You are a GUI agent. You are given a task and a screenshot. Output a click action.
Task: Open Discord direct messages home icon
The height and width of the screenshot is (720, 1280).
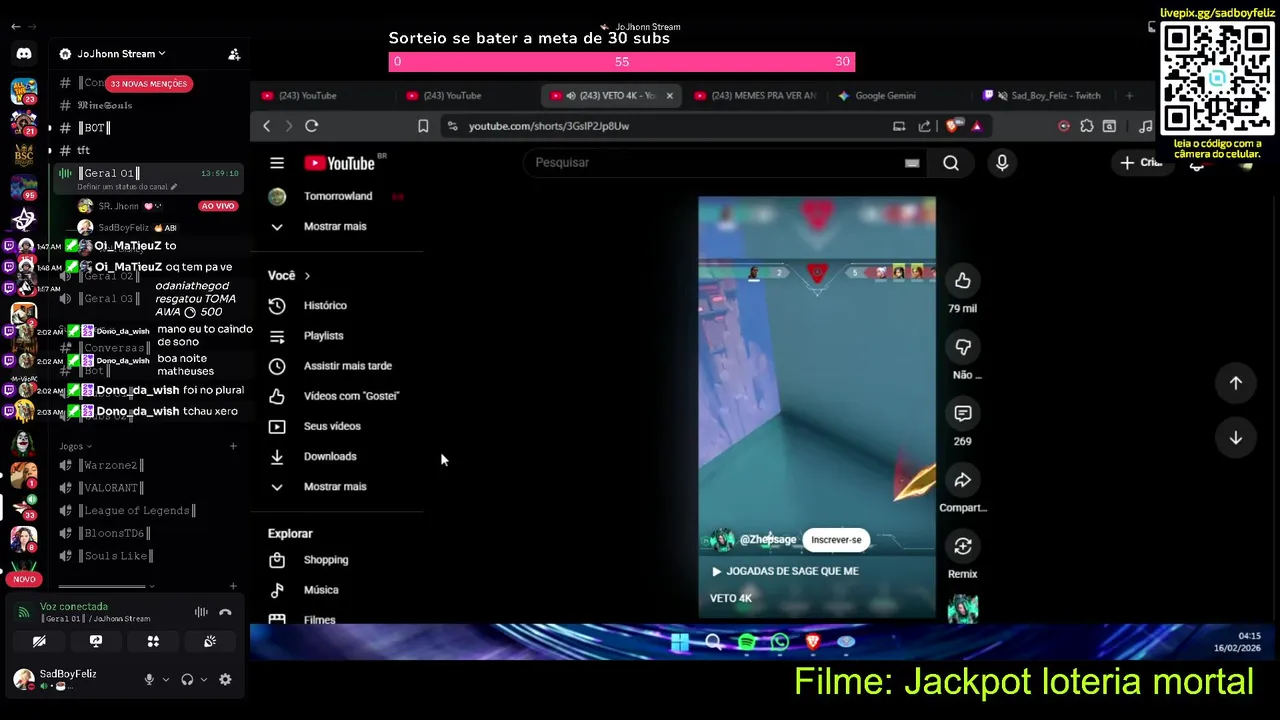(x=24, y=54)
